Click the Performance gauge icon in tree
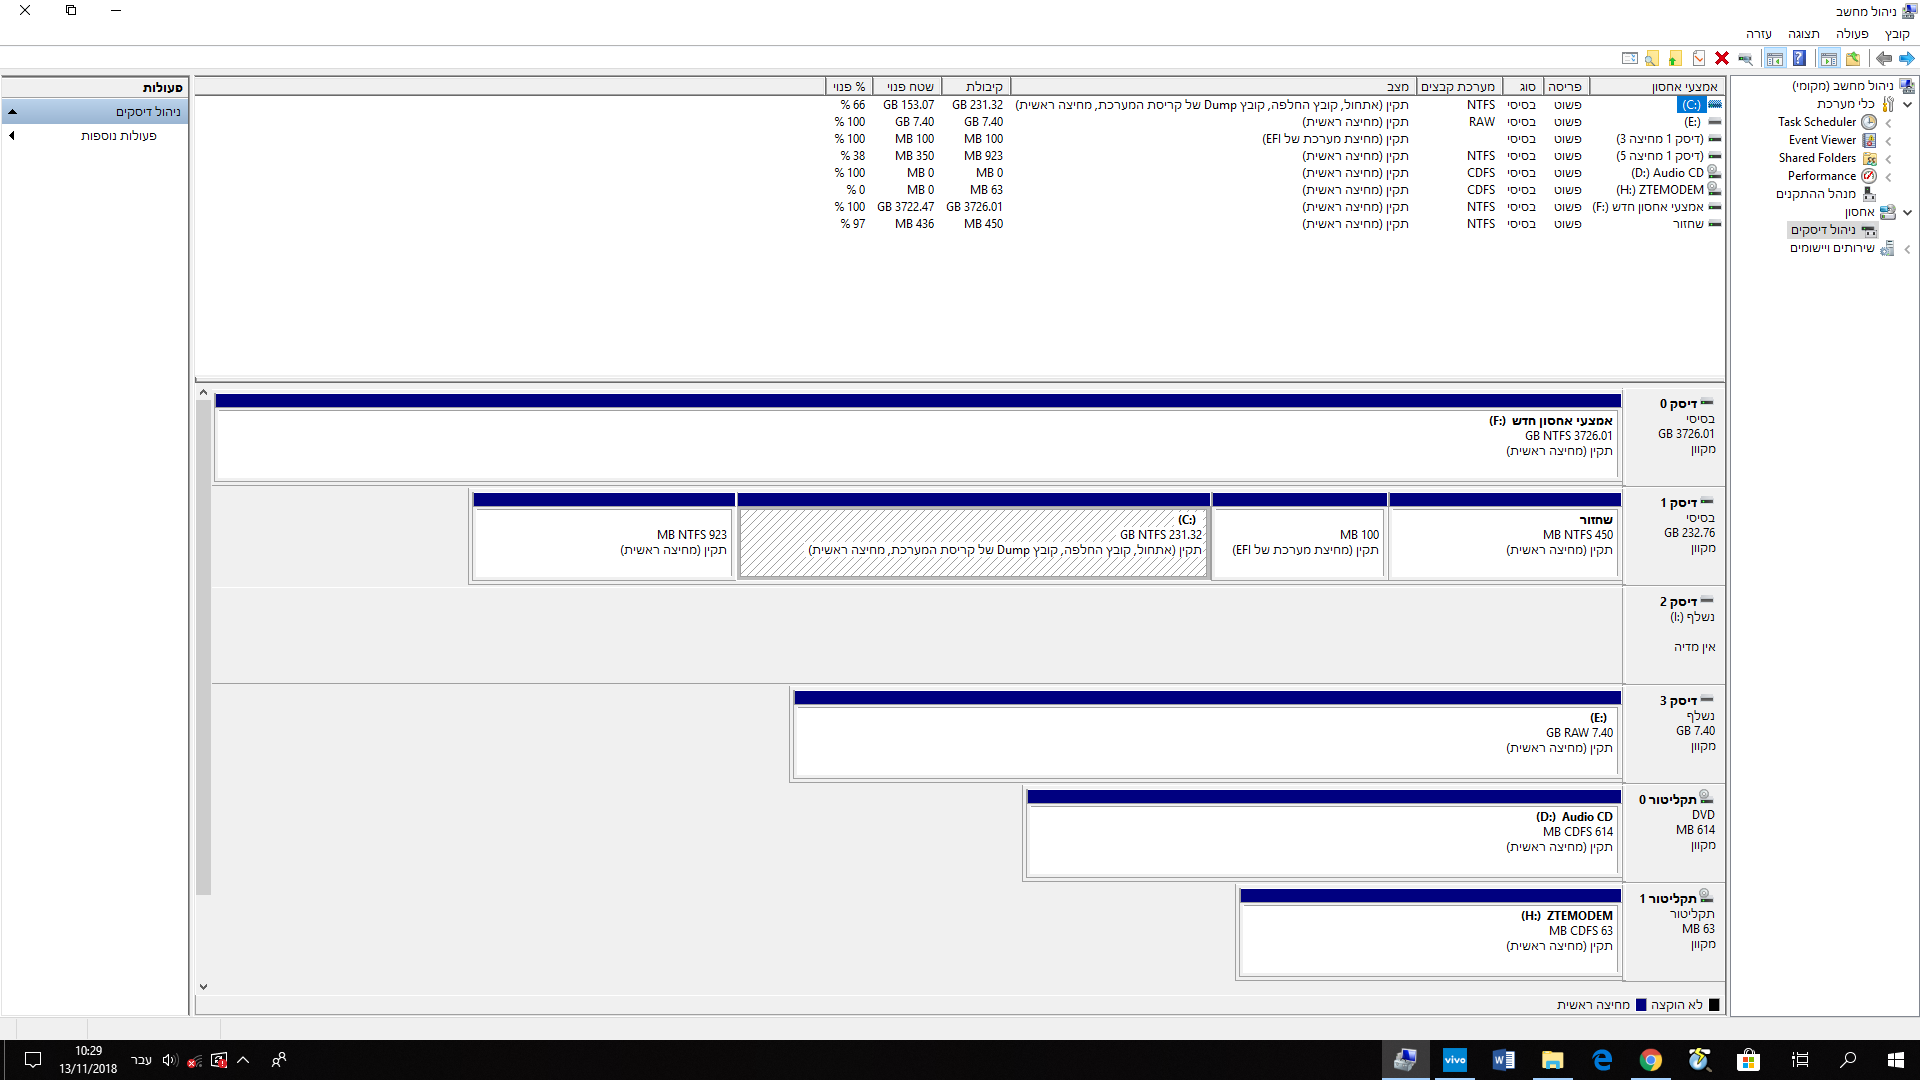The height and width of the screenshot is (1080, 1920). click(1869, 176)
